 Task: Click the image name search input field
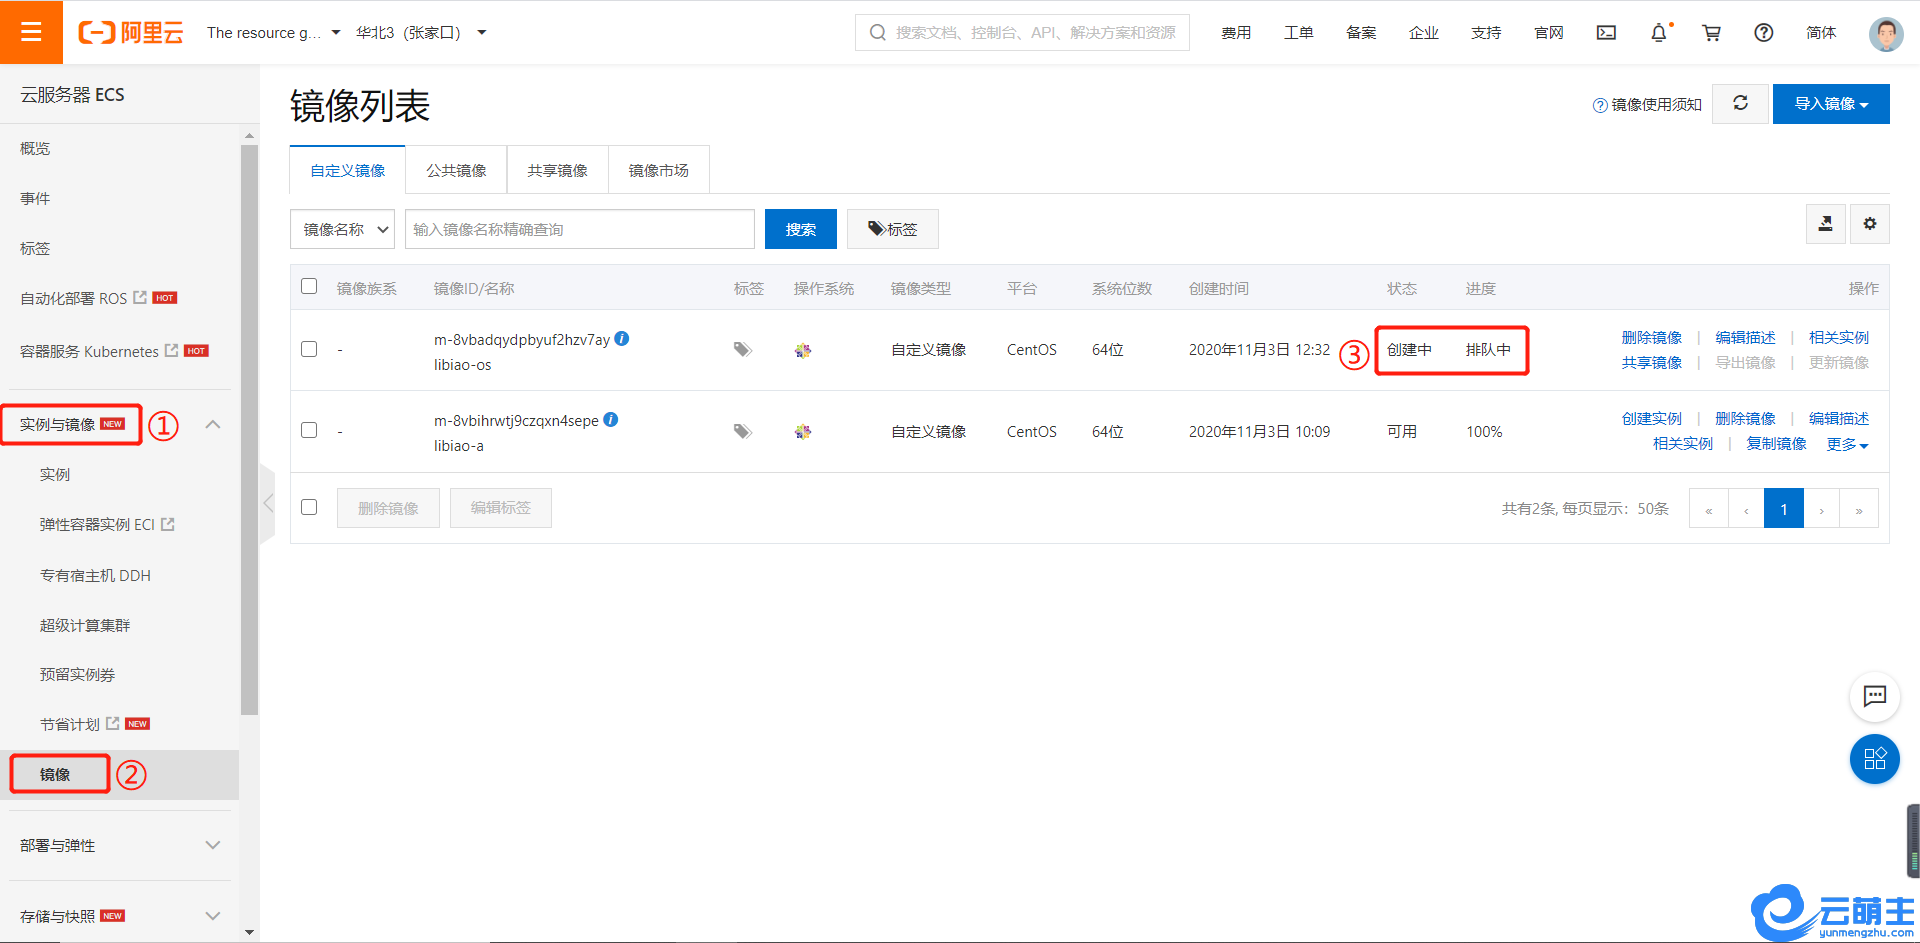click(579, 229)
